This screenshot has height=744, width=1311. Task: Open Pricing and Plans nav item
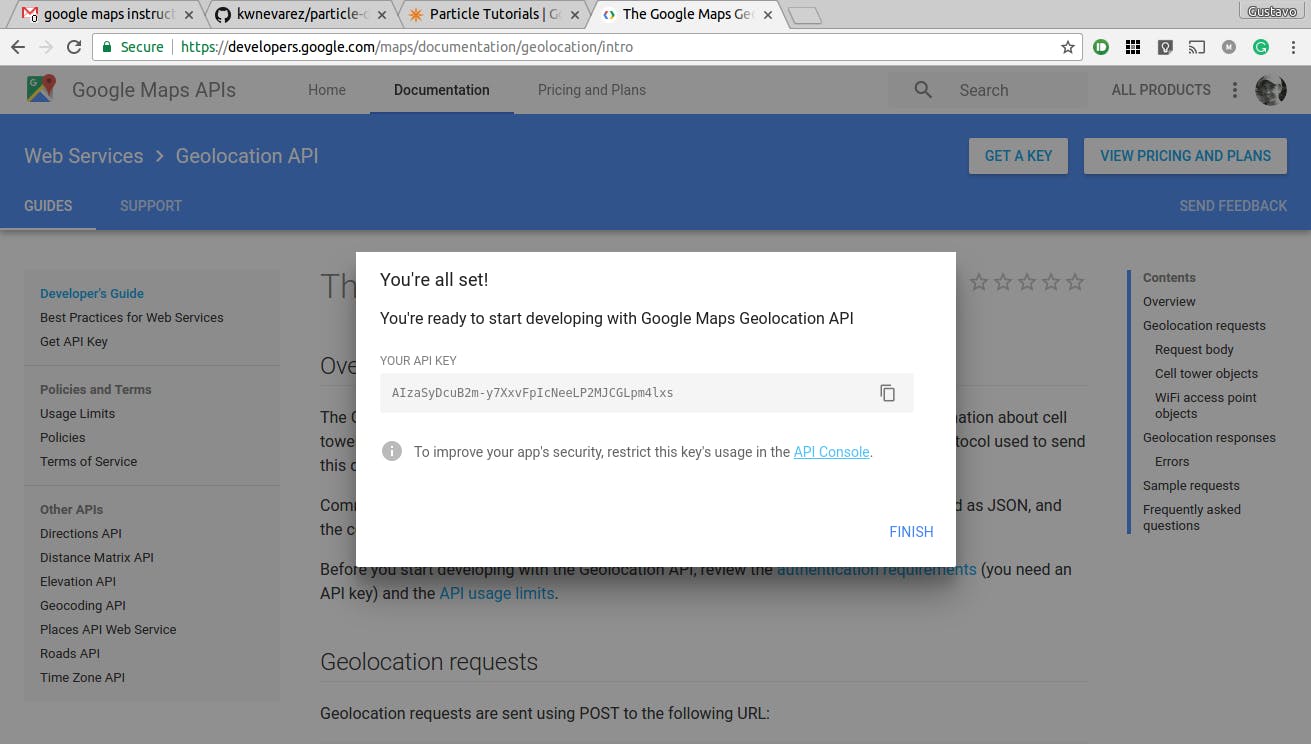tap(592, 90)
